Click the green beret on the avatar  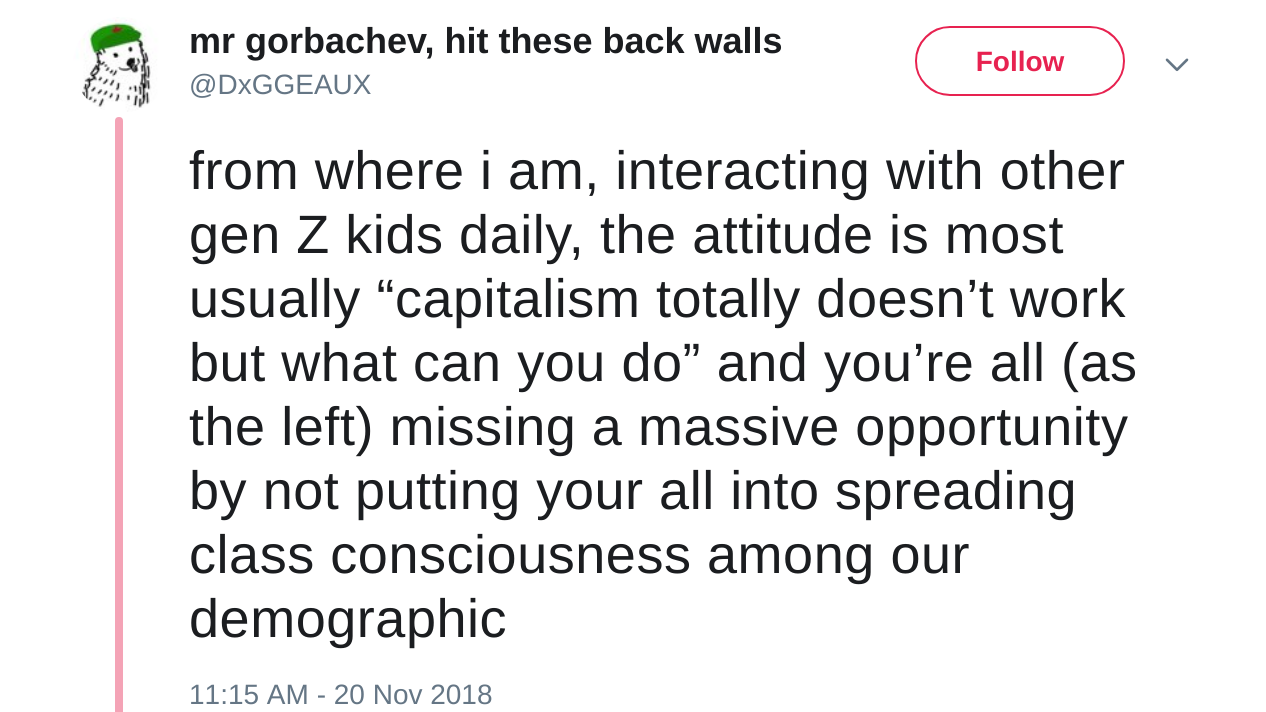click(x=114, y=38)
